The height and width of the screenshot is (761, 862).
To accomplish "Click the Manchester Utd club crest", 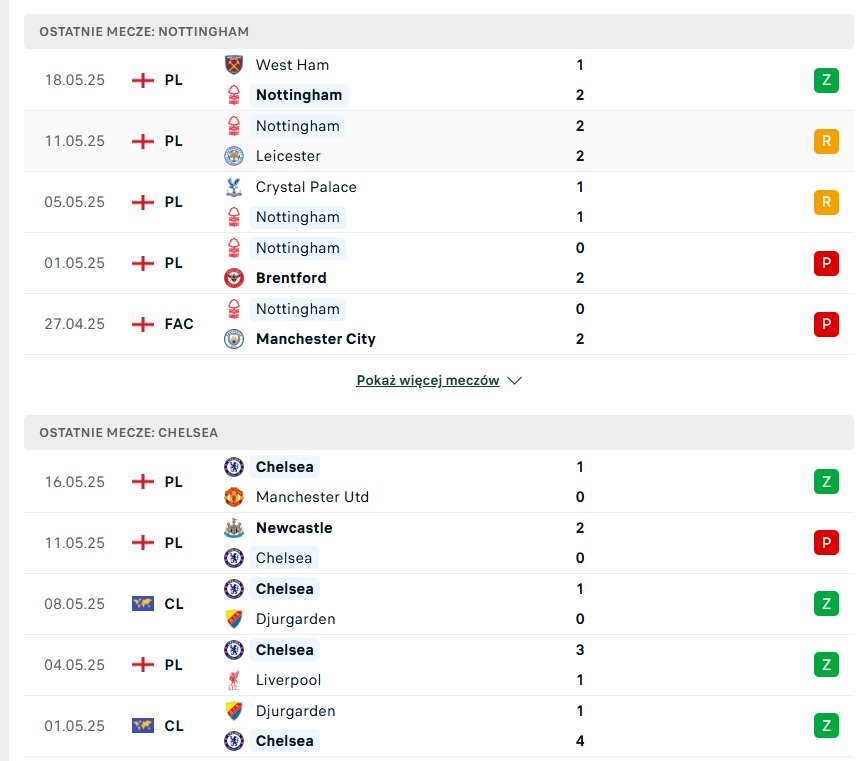I will pos(234,497).
